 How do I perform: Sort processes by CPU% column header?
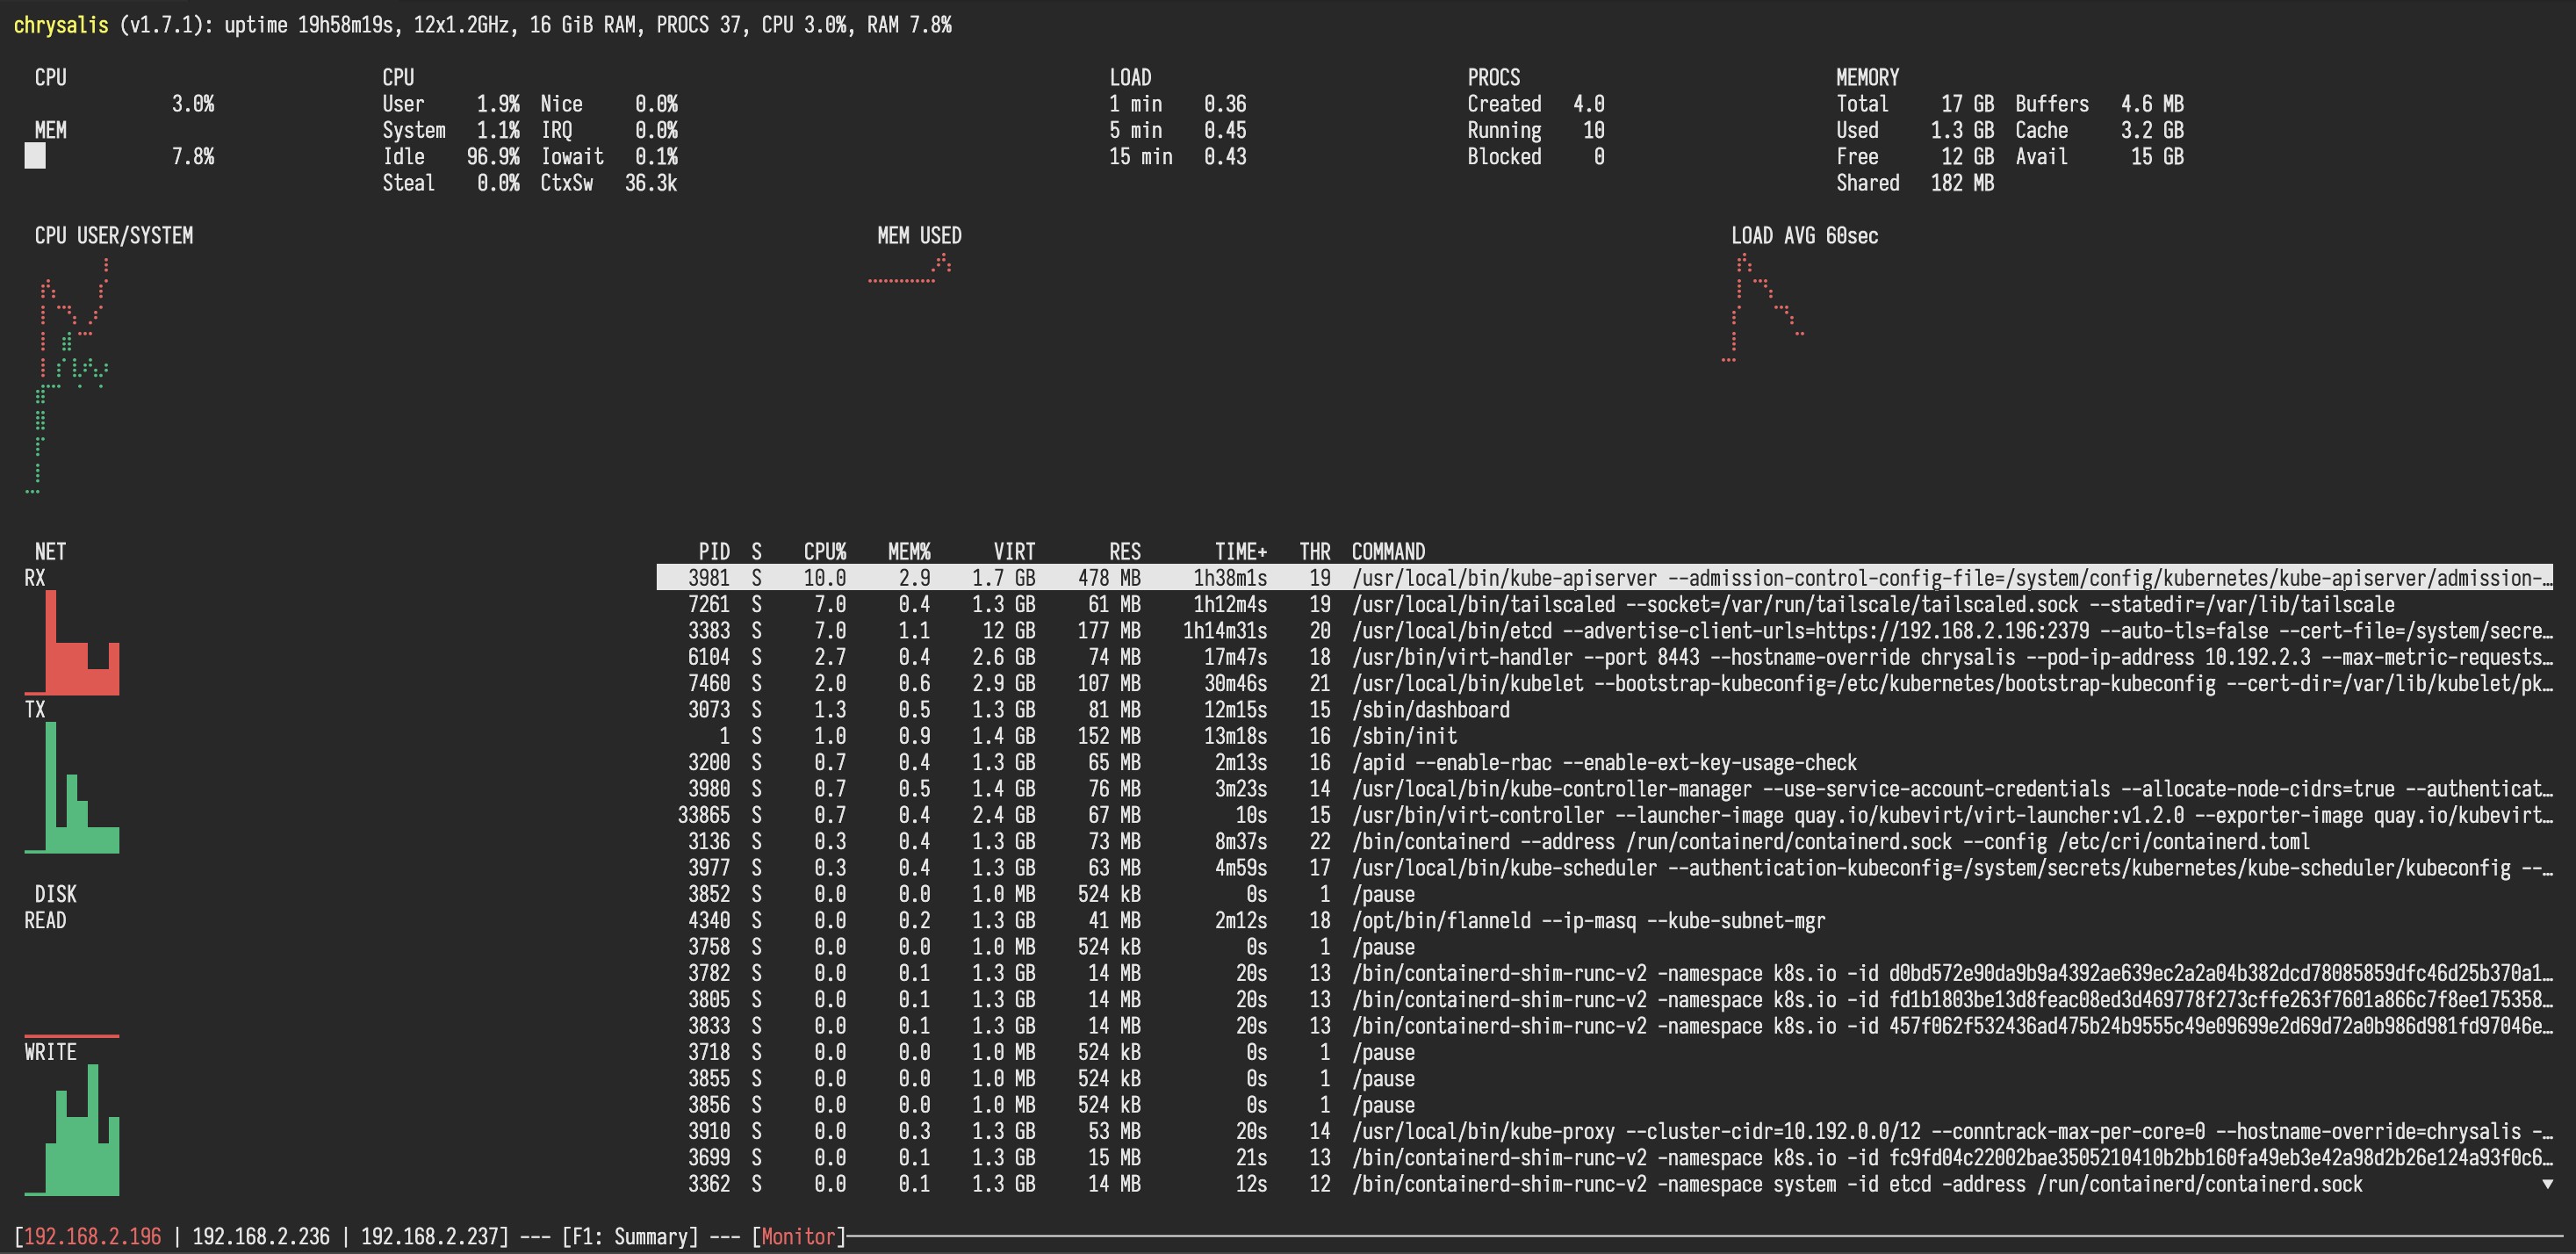824,552
